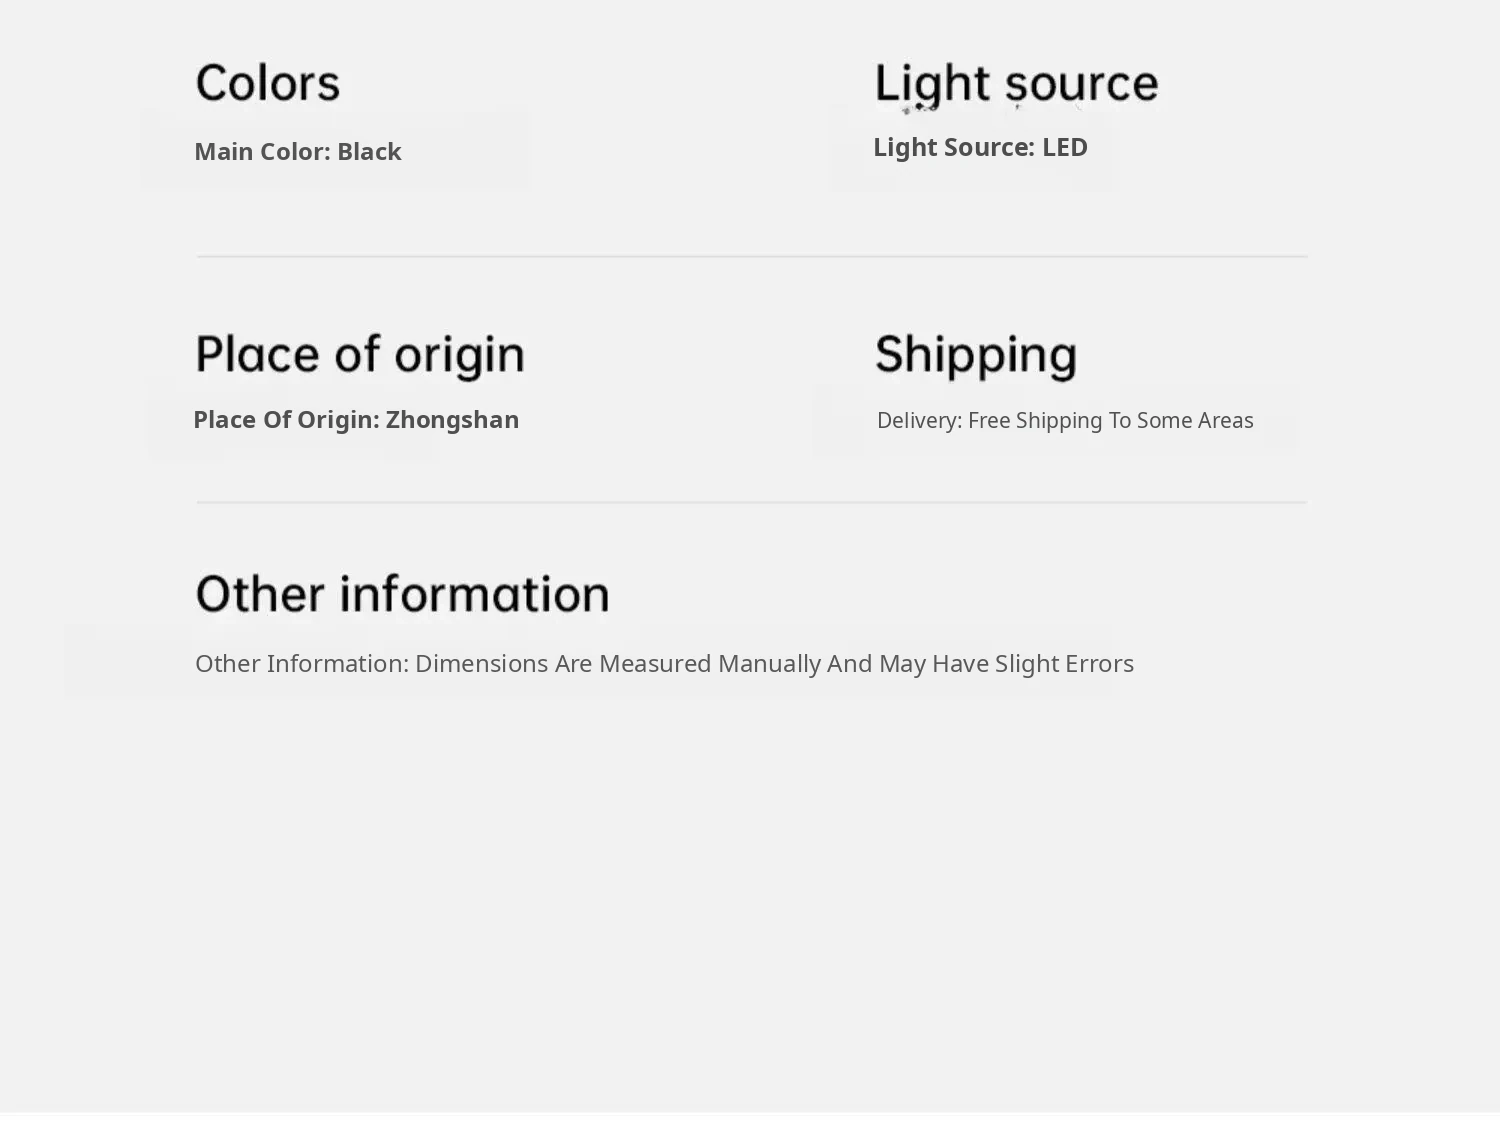The image size is (1500, 1125).
Task: Click the Other information heading
Action: [402, 594]
